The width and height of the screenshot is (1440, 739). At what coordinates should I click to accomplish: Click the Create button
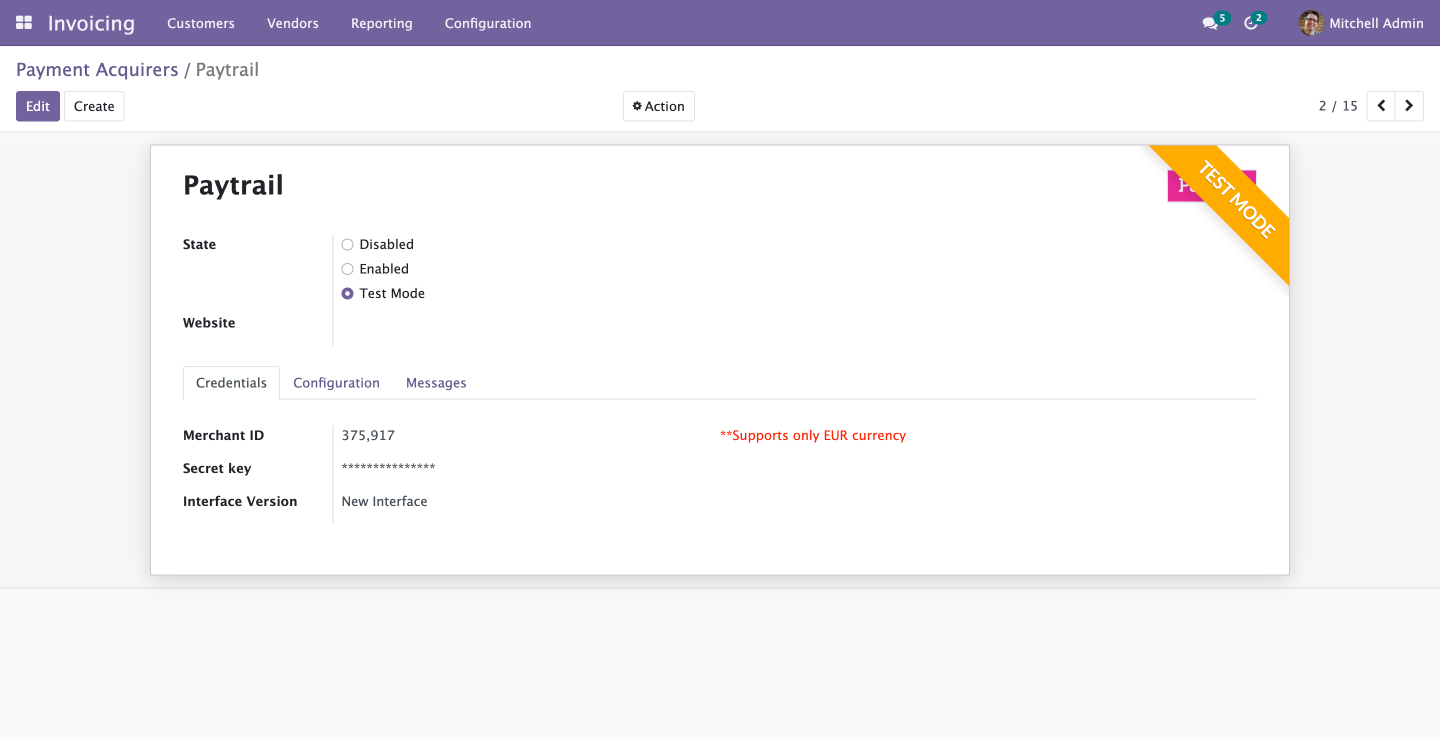pyautogui.click(x=94, y=106)
